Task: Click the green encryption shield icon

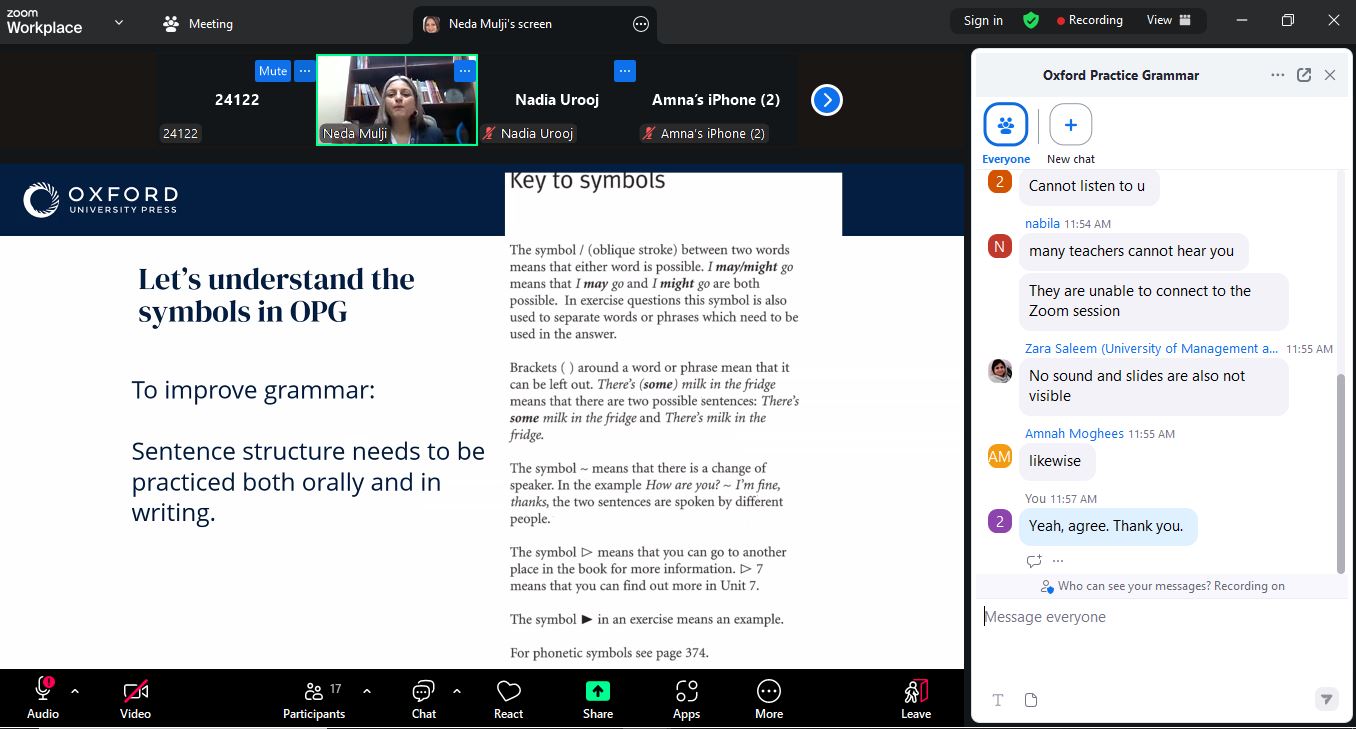Action: point(1031,20)
